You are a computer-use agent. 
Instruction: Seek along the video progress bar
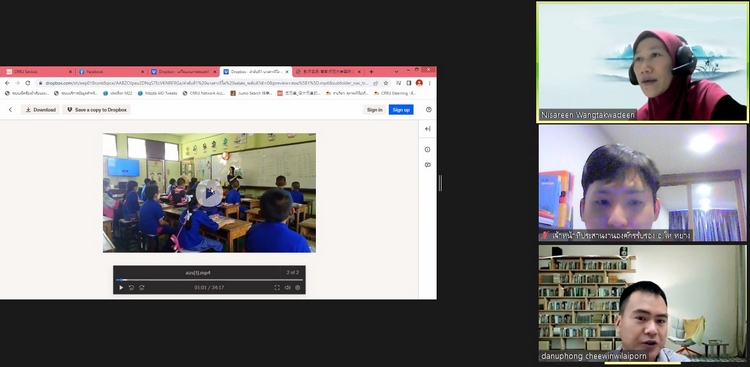(209, 280)
